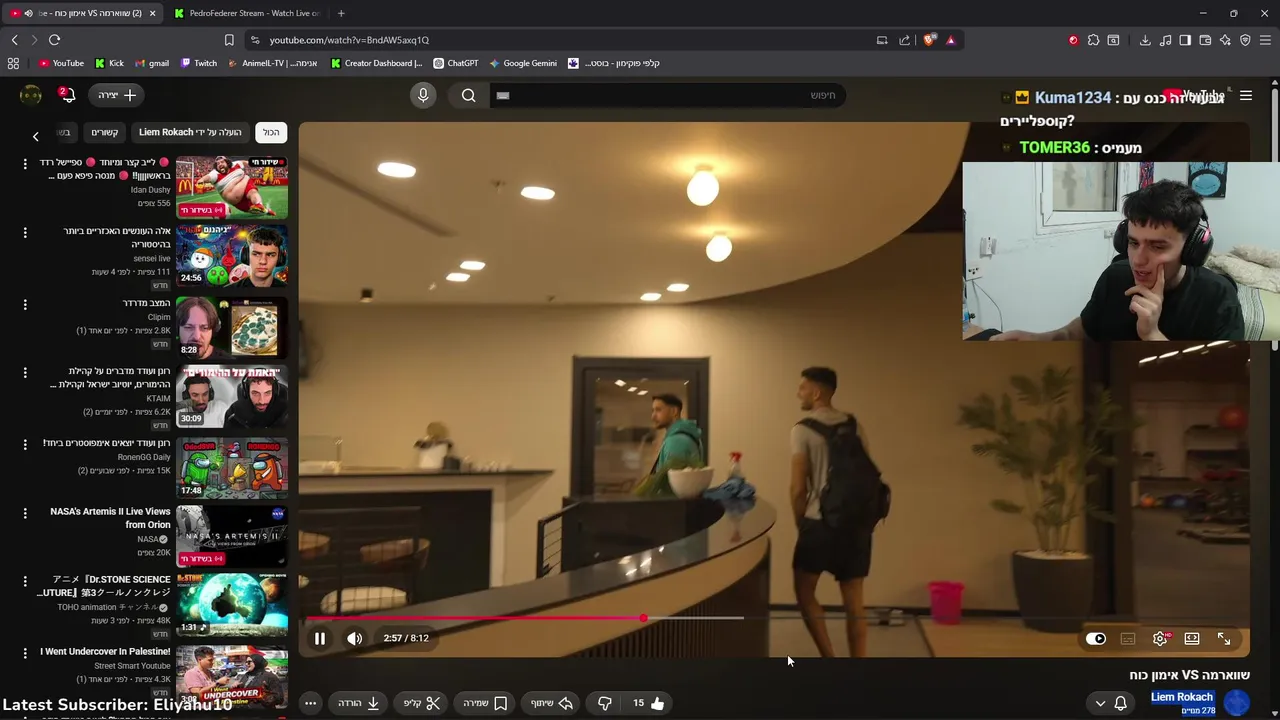Open the YouTube hamburger guide menu
The width and height of the screenshot is (1280, 720).
1246,96
